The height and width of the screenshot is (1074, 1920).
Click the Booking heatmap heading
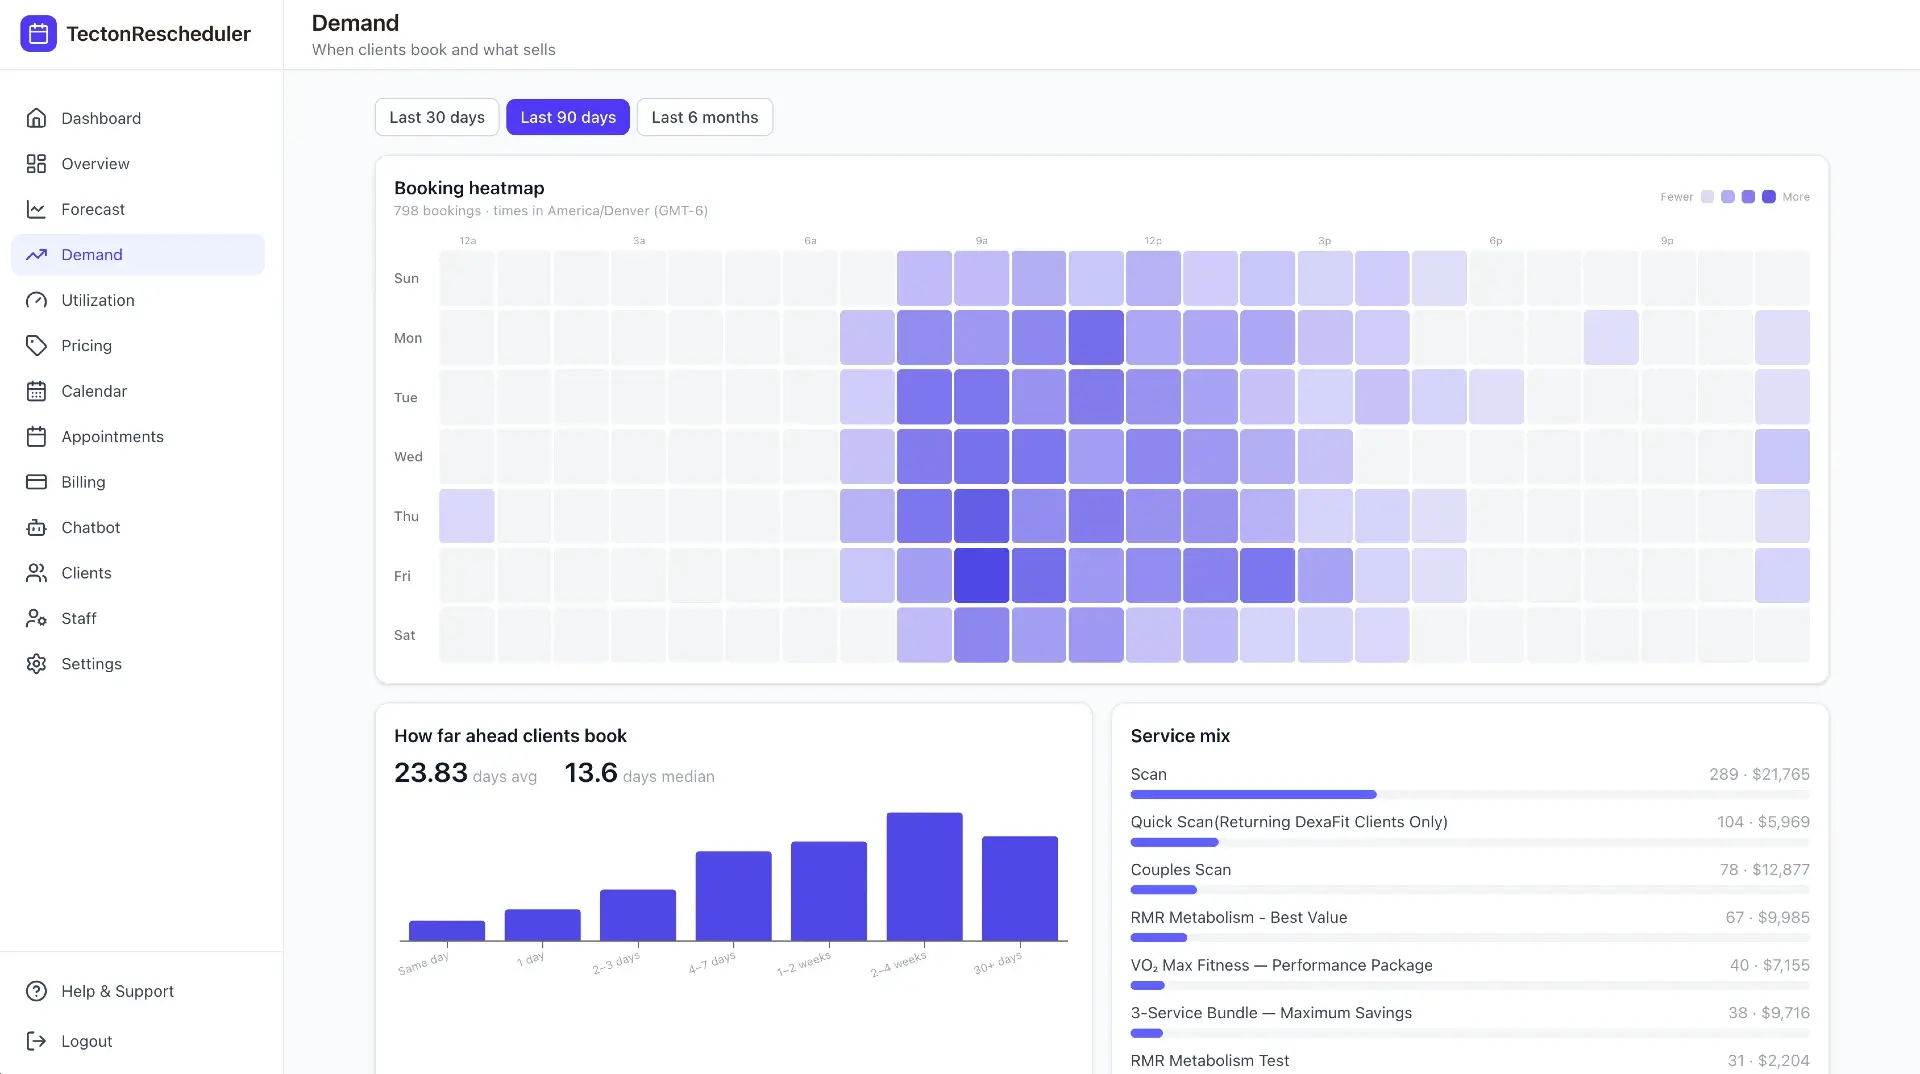click(x=469, y=188)
